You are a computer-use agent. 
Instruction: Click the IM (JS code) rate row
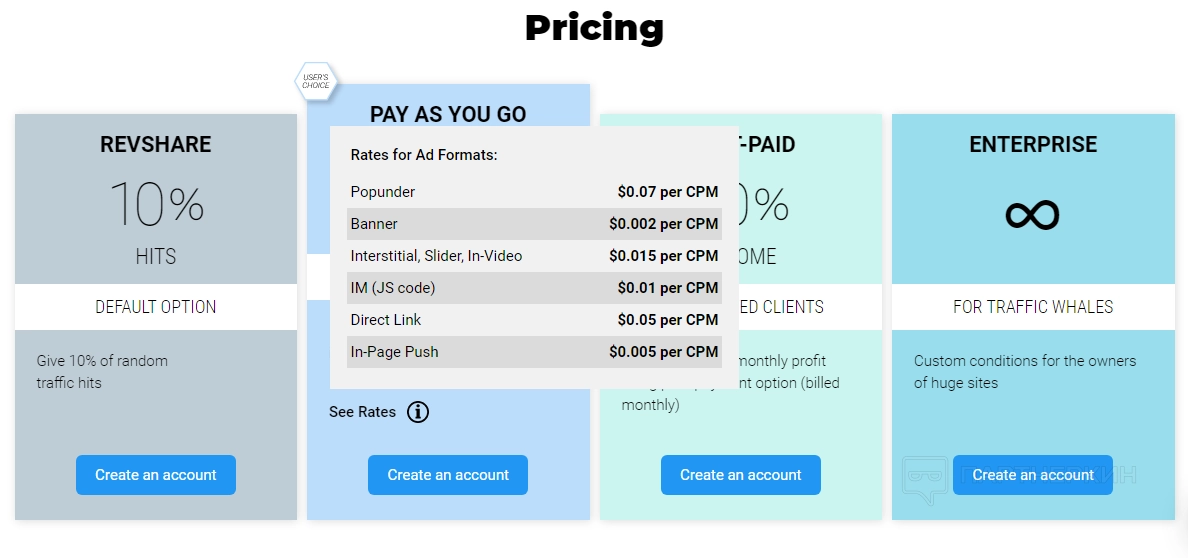click(534, 288)
